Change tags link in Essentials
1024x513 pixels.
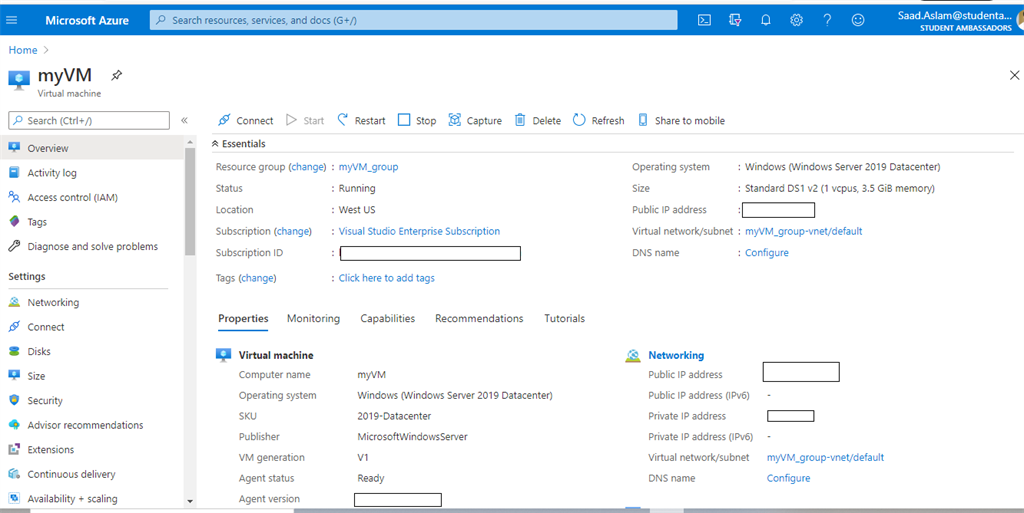pos(257,278)
